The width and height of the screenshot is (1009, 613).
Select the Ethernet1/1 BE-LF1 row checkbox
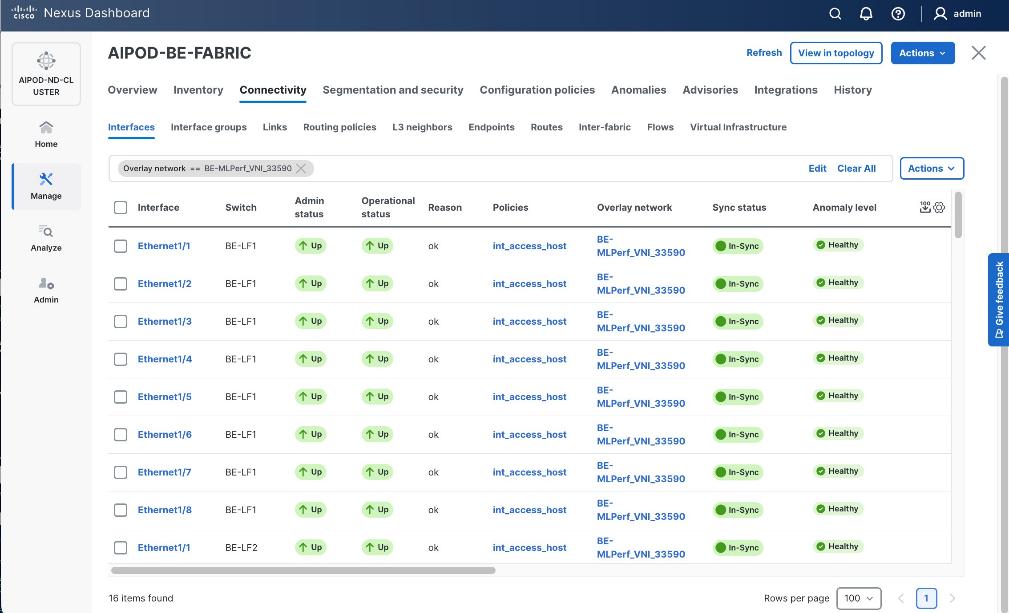click(121, 246)
